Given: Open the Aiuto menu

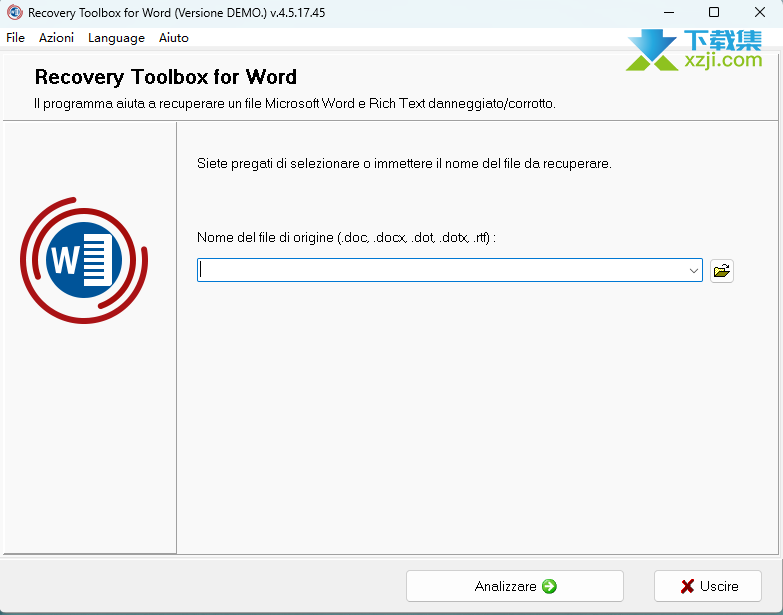Looking at the screenshot, I should click(x=174, y=38).
